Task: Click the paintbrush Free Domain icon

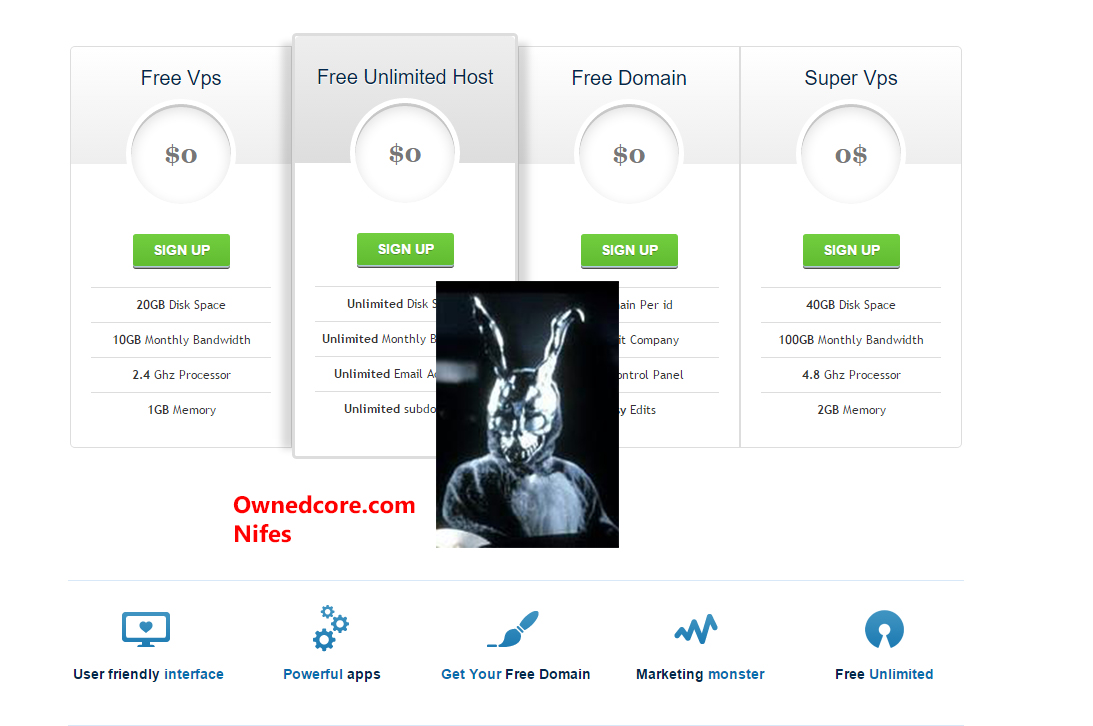Action: (513, 629)
